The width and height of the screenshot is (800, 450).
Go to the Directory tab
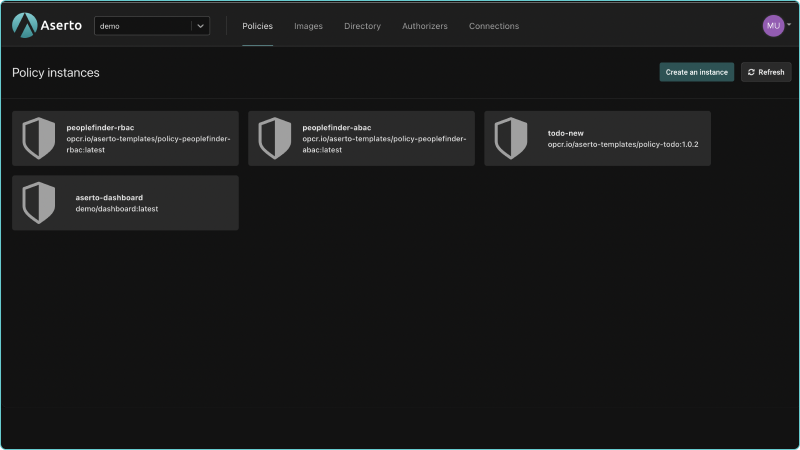point(362,26)
